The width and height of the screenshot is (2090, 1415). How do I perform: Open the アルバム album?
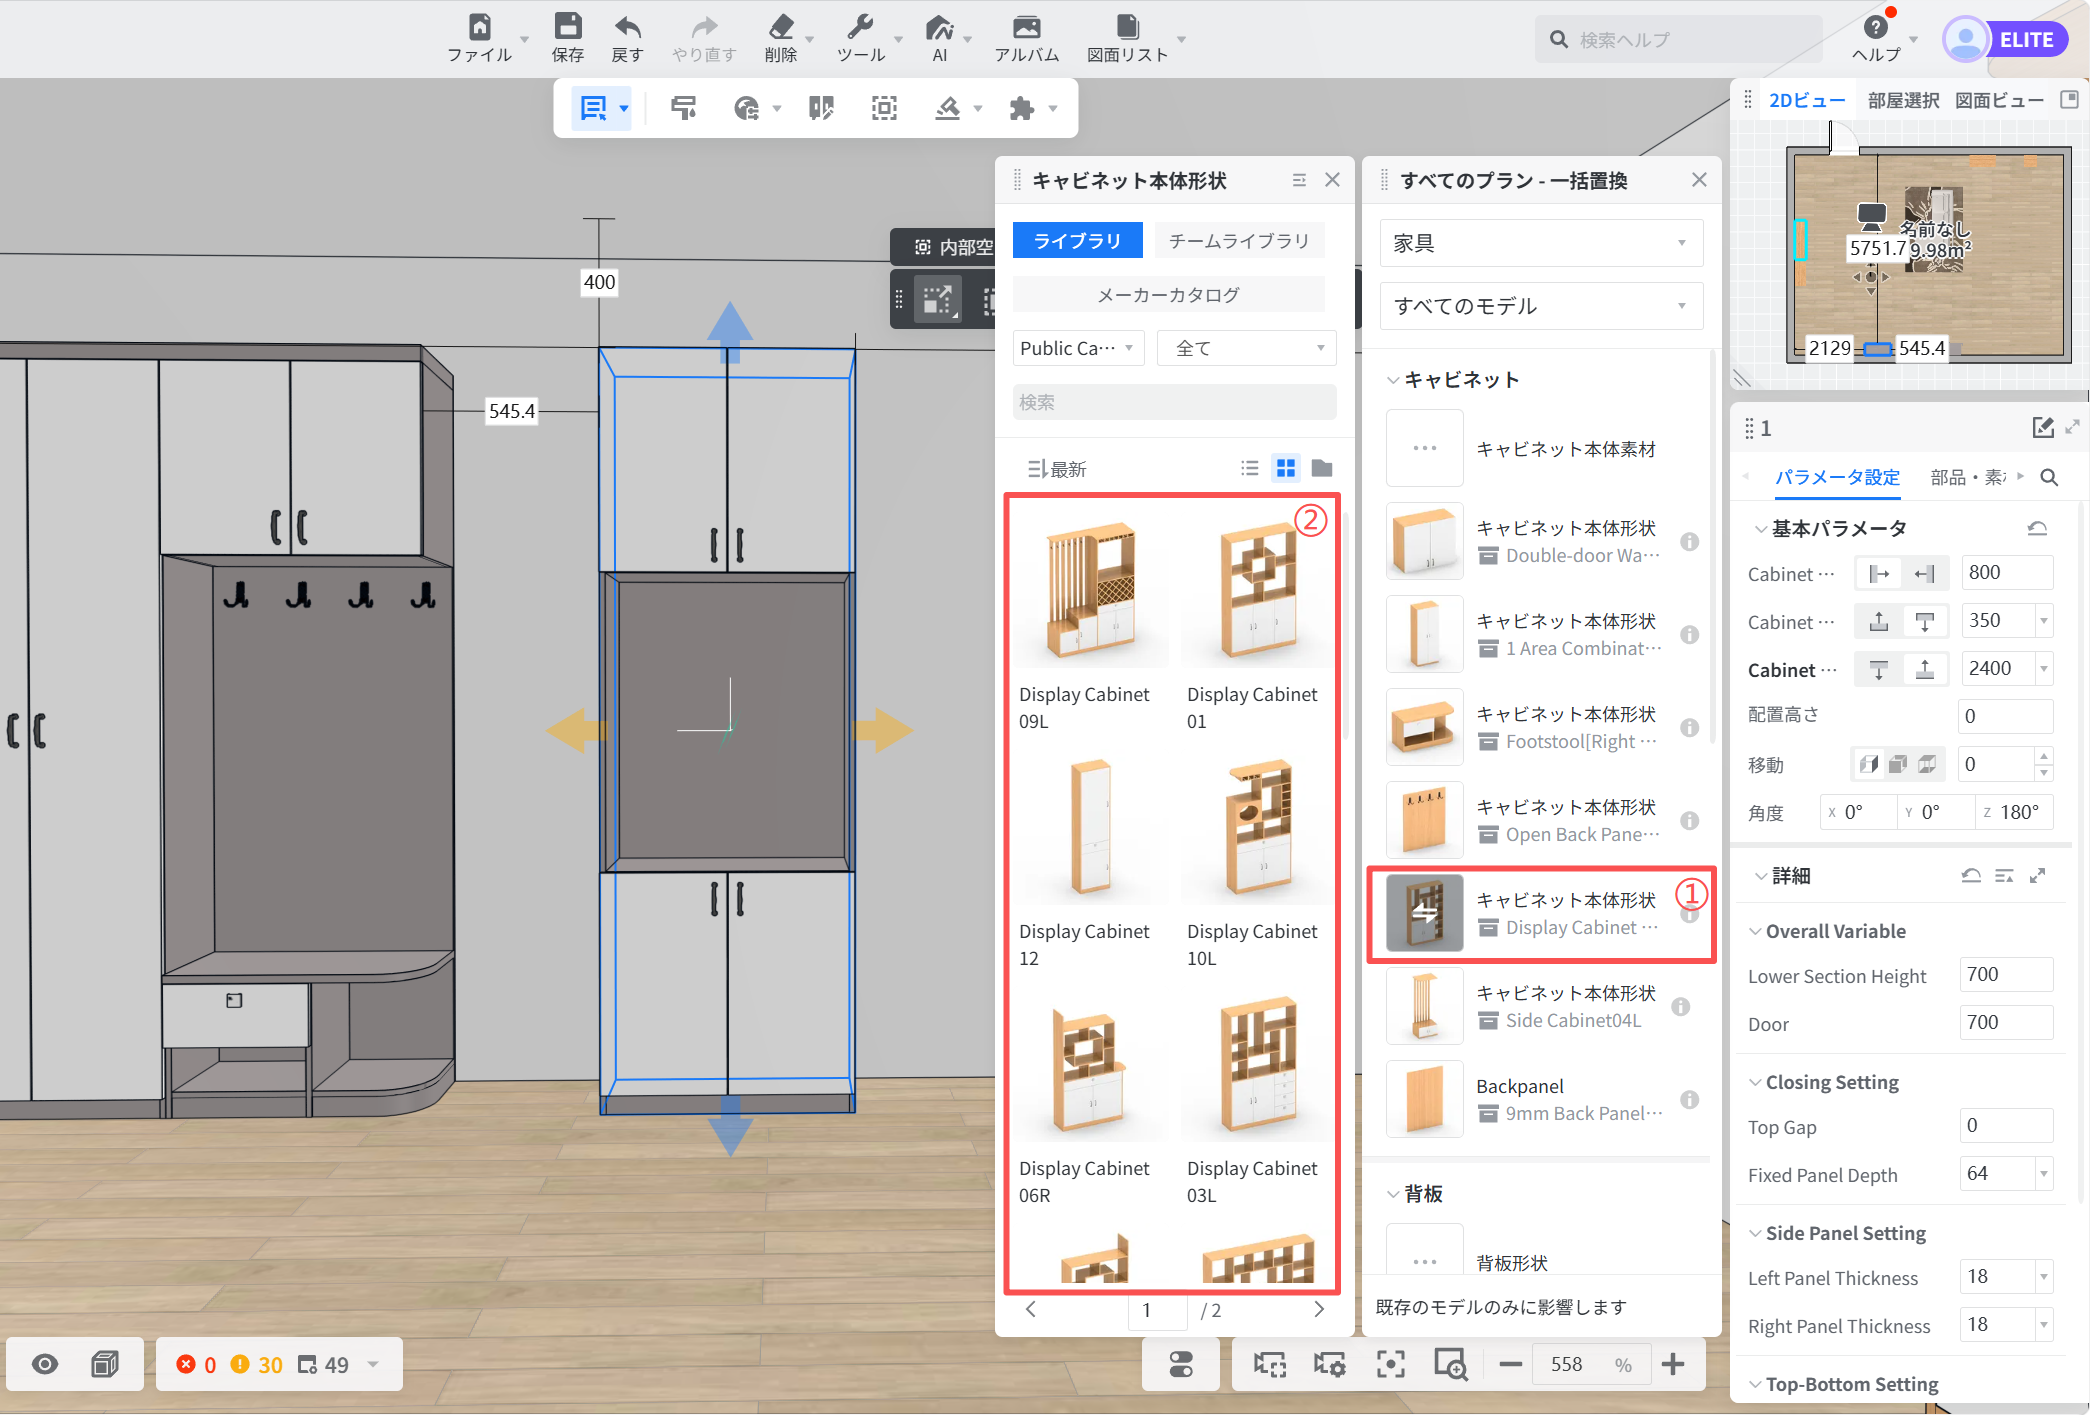(x=1027, y=38)
